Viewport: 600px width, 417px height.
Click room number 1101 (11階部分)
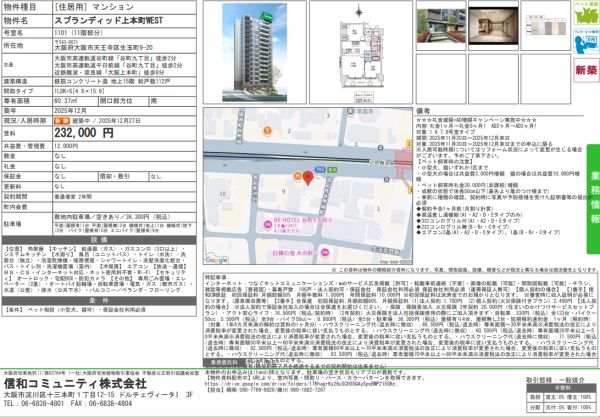[78, 33]
